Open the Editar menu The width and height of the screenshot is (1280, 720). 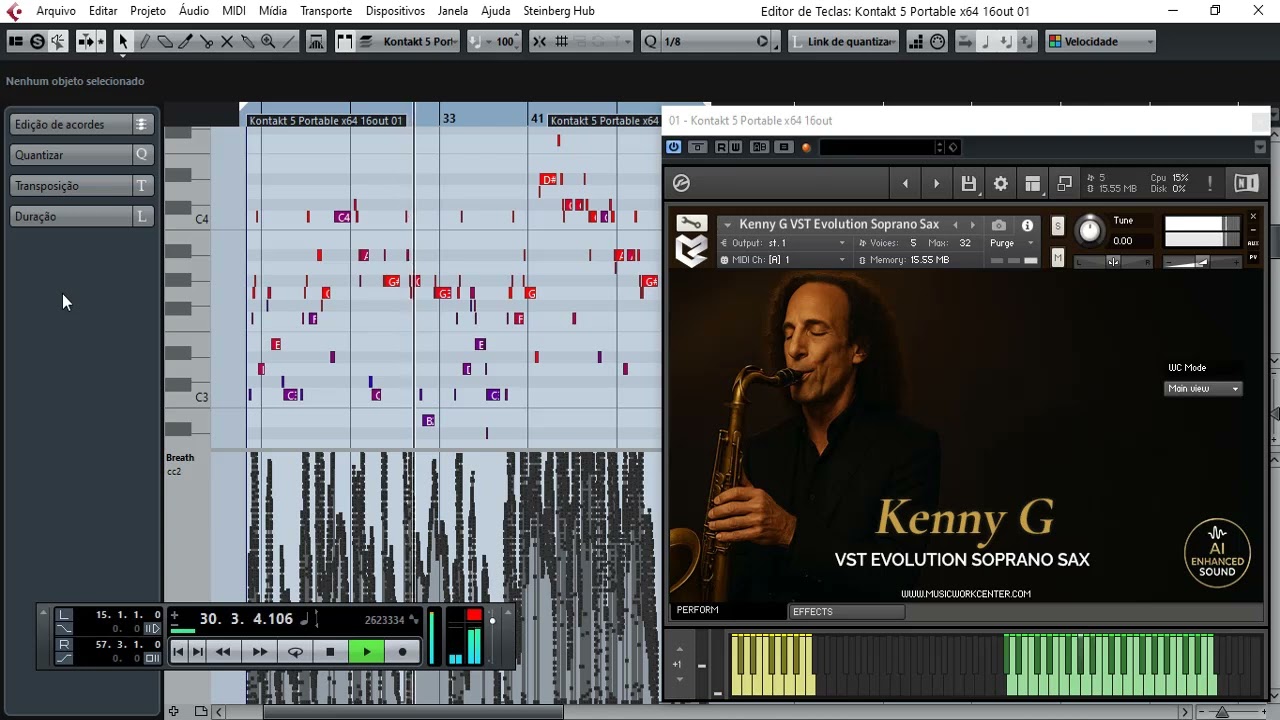pos(103,11)
